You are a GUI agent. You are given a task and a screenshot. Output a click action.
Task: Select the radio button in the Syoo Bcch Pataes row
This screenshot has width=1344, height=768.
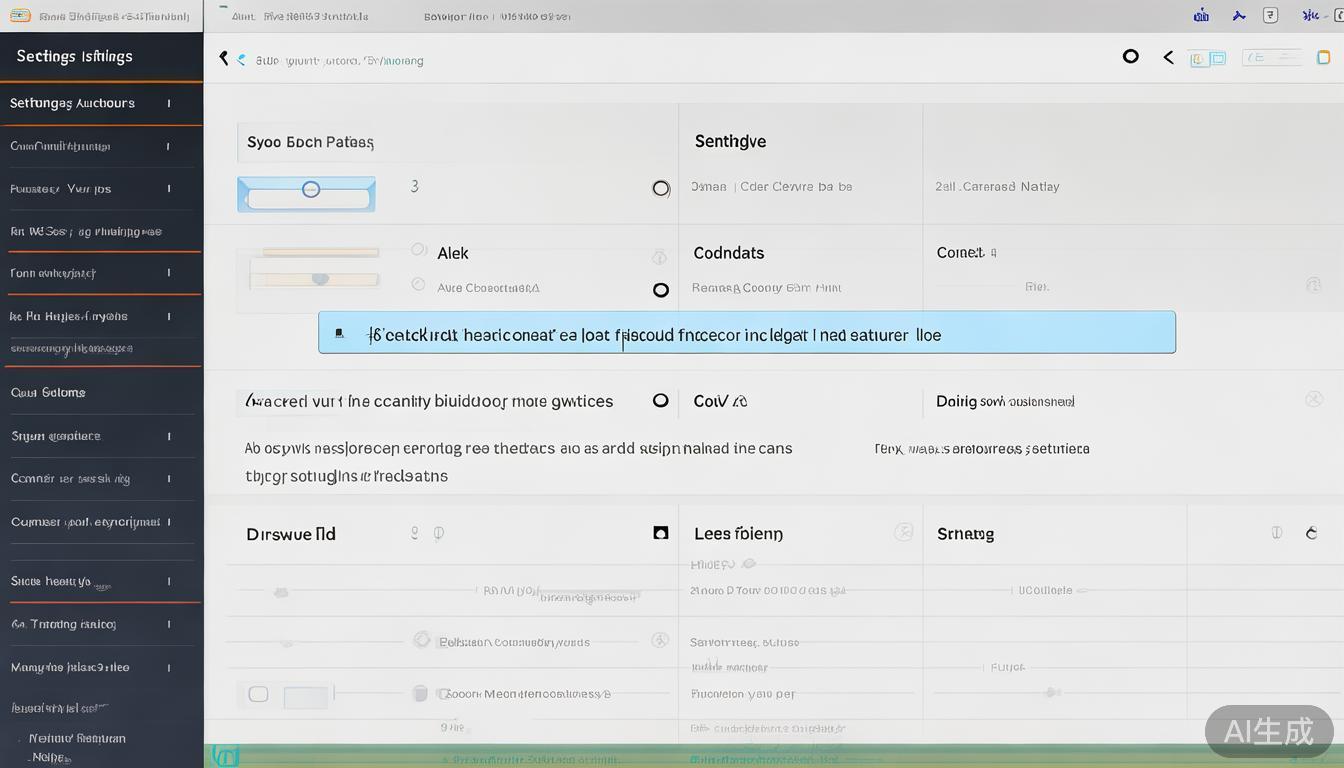660,188
